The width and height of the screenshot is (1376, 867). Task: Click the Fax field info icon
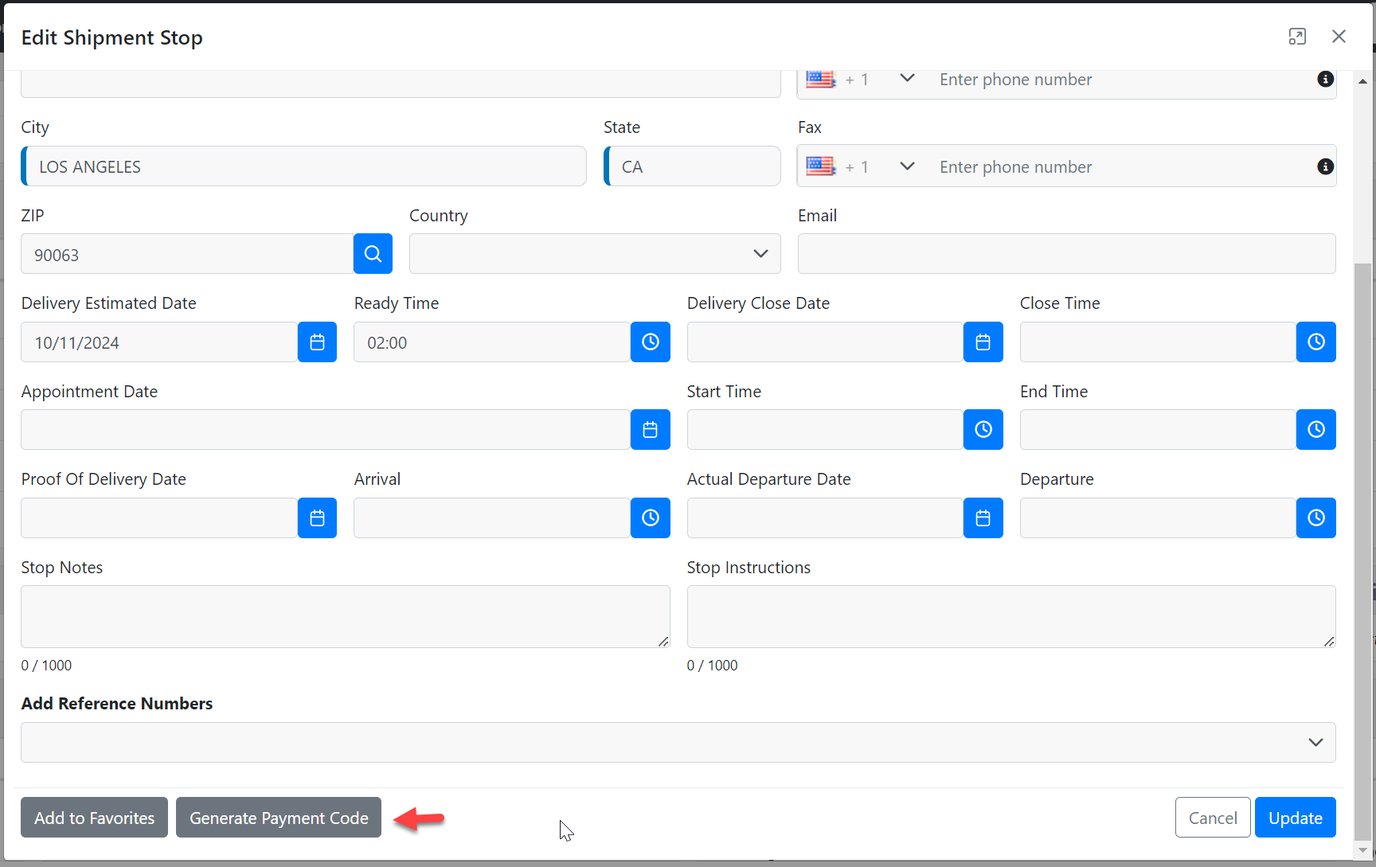pos(1325,166)
